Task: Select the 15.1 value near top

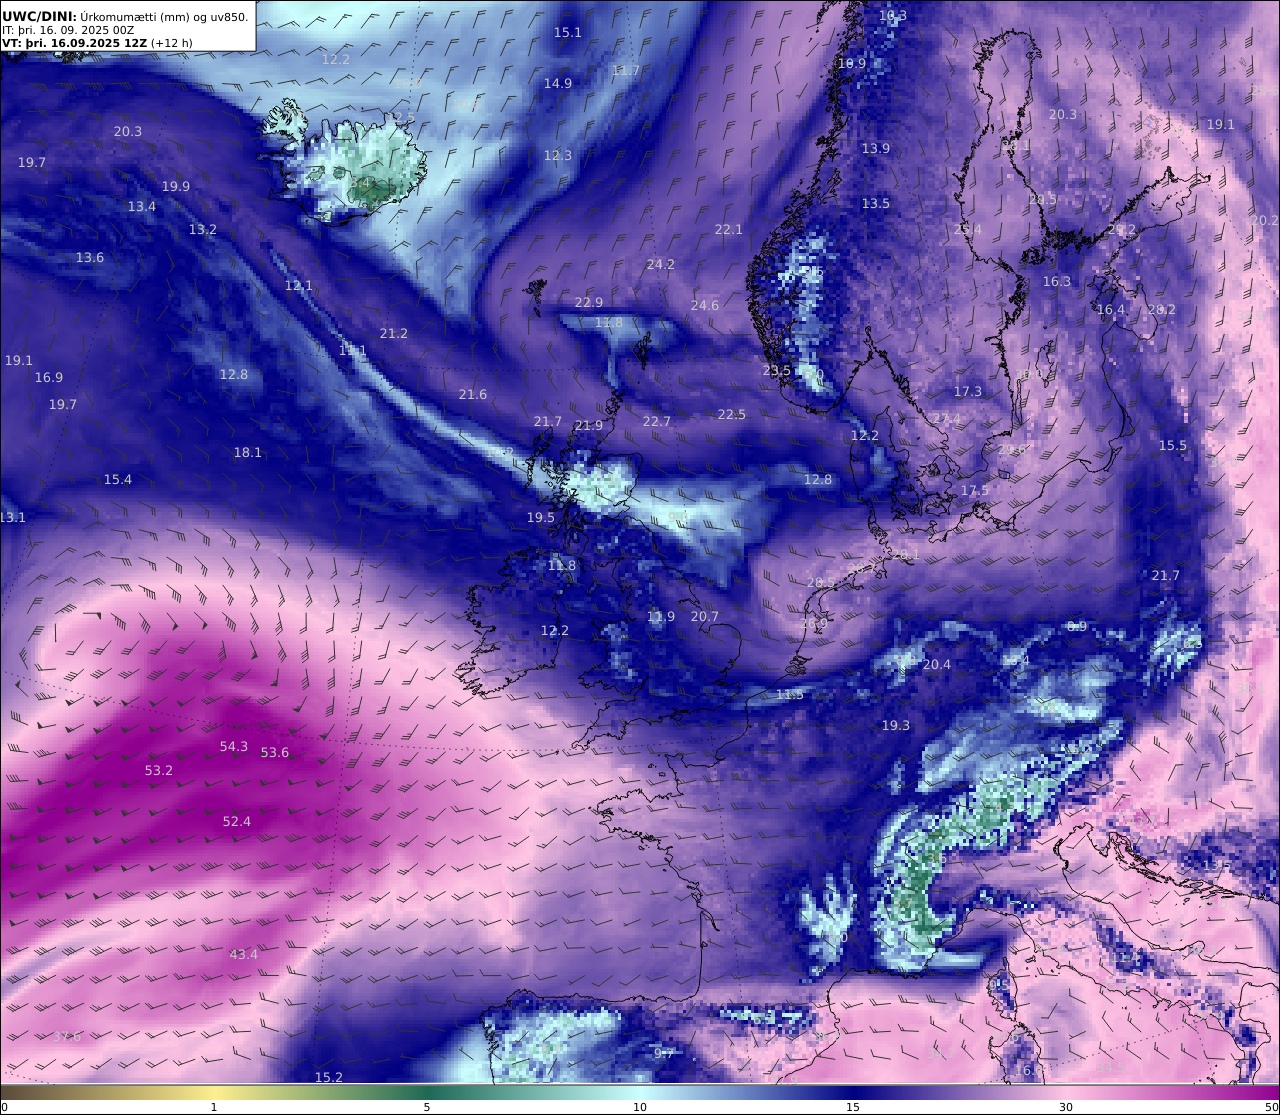Action: point(568,33)
